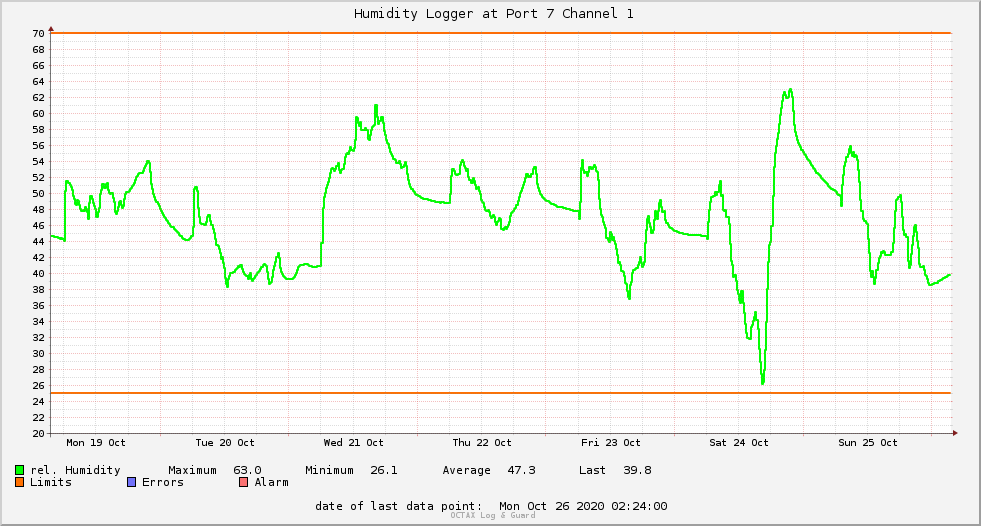Click the Last value 39.8
The width and height of the screenshot is (981, 526).
pyautogui.click(x=637, y=470)
